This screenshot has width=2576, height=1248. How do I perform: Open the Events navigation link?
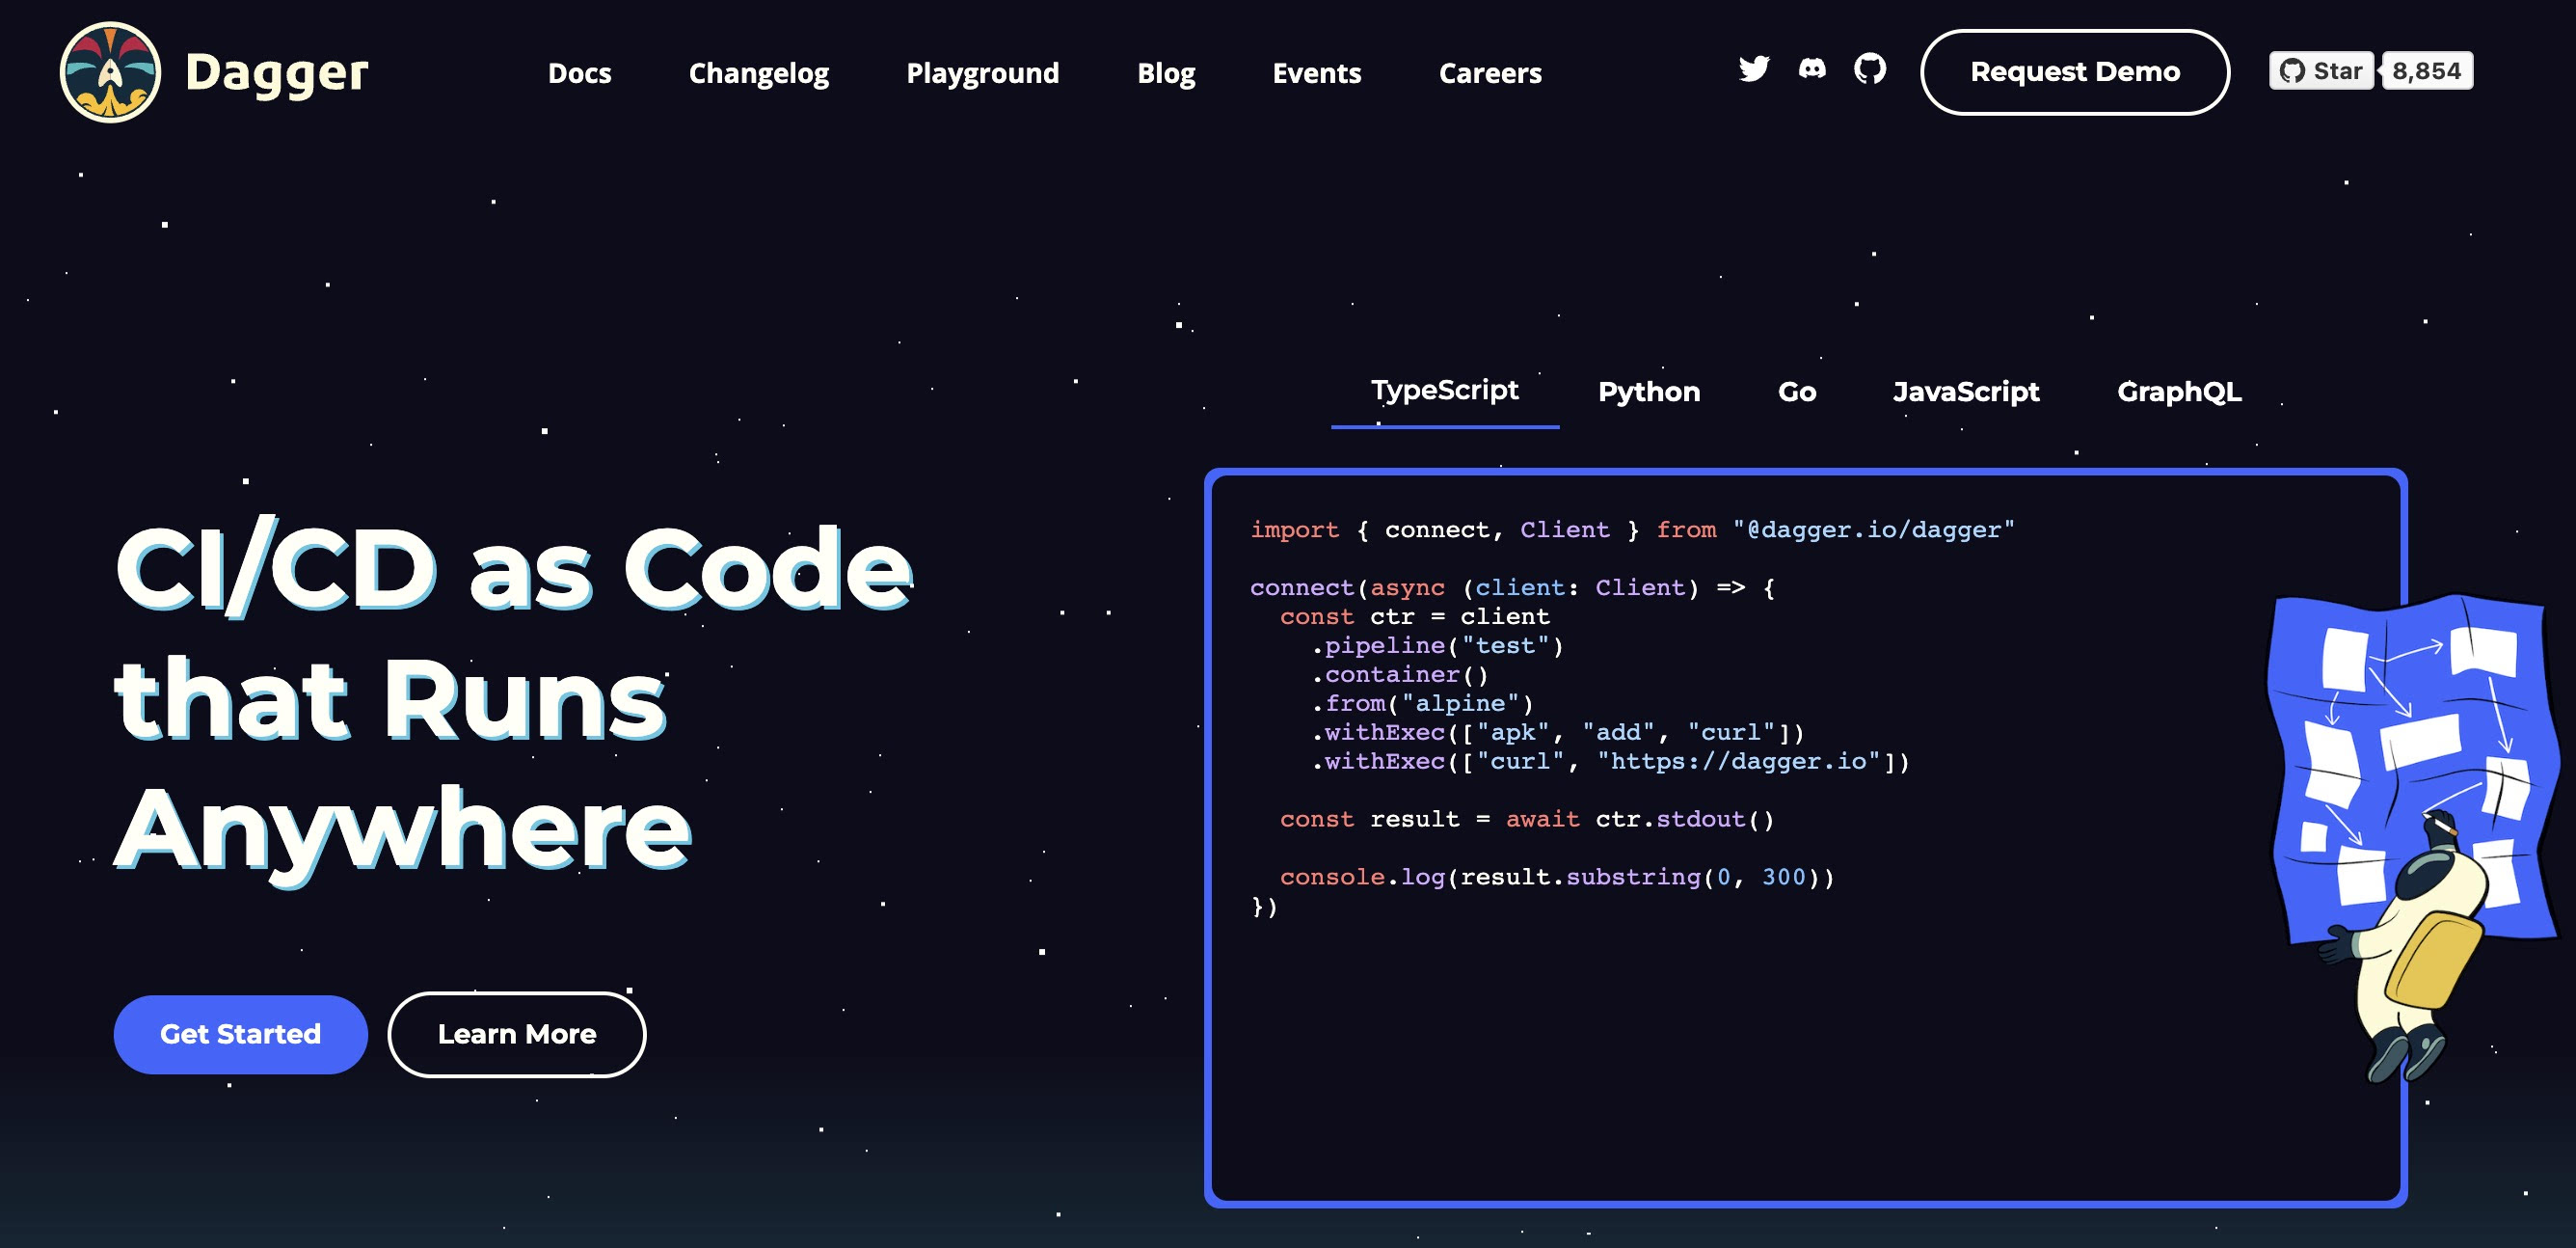(1316, 73)
